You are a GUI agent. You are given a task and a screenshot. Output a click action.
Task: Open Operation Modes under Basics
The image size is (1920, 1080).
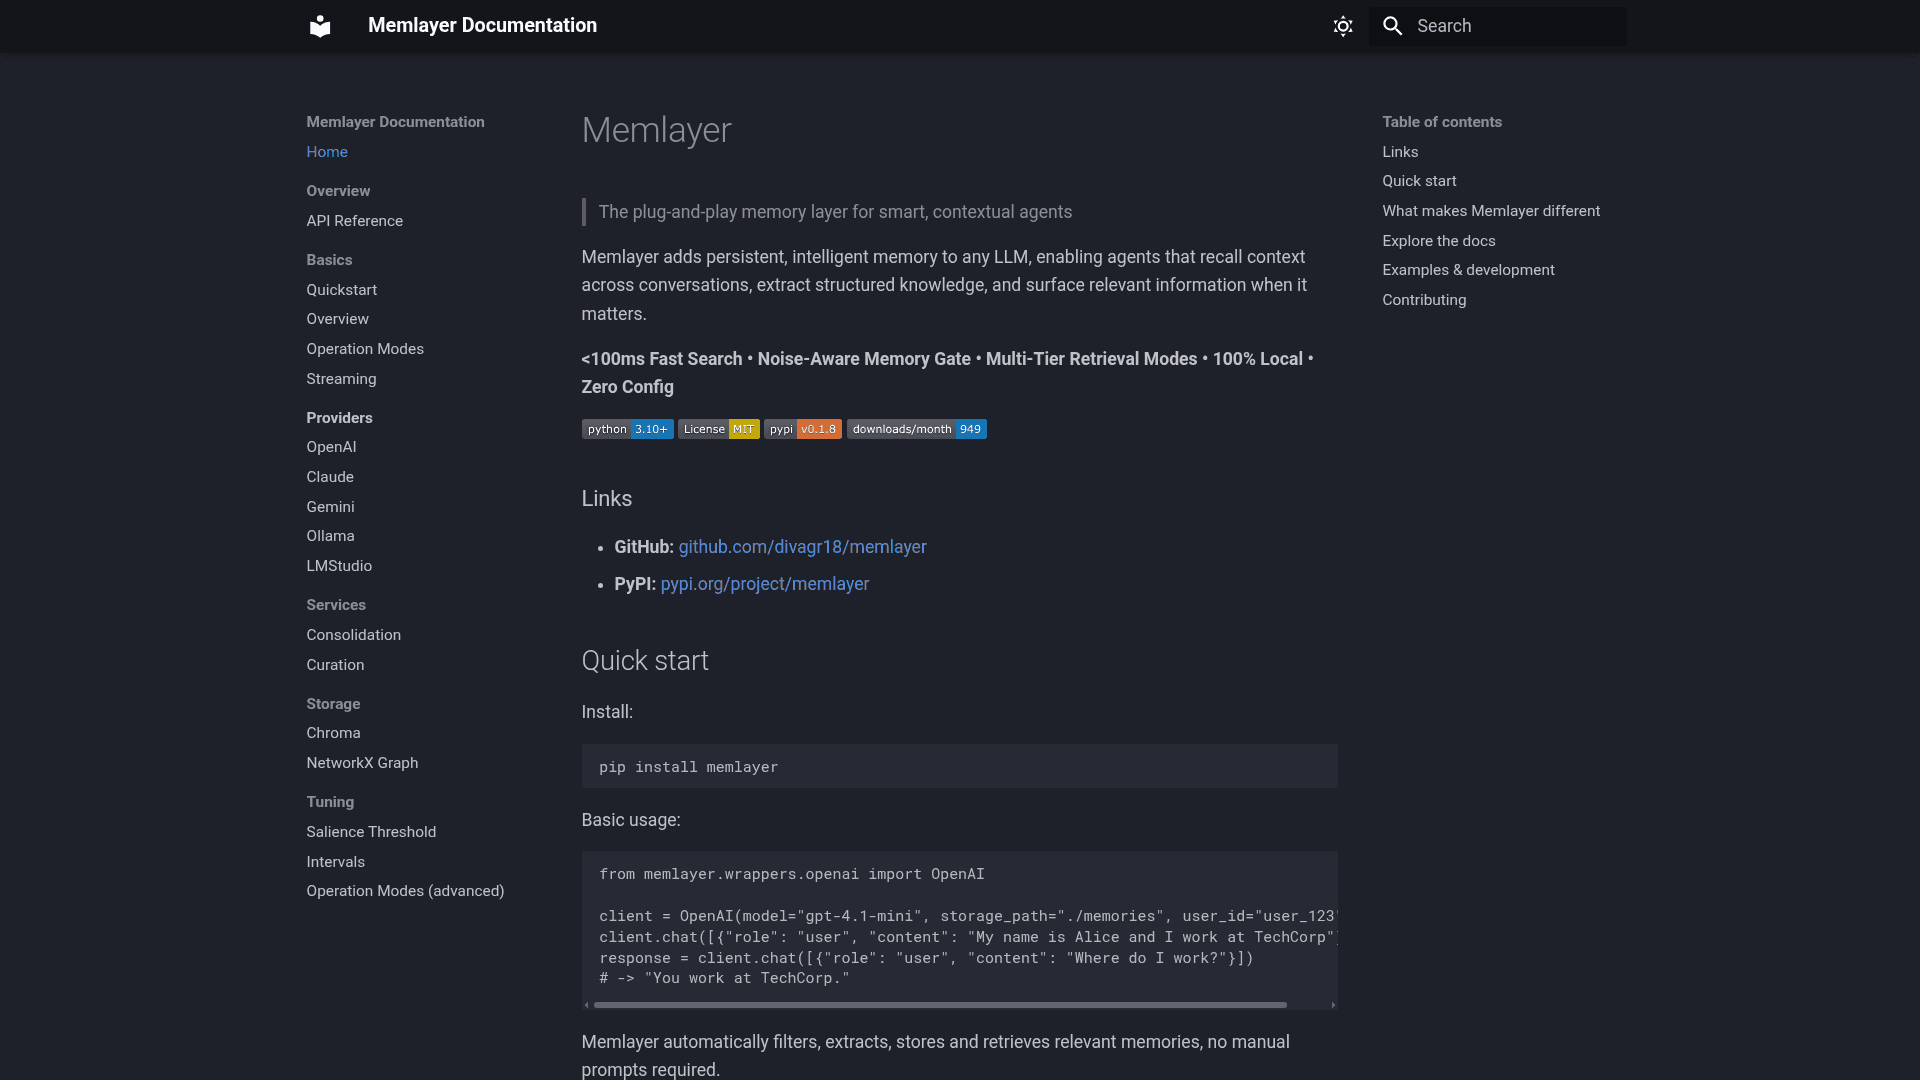click(x=365, y=349)
